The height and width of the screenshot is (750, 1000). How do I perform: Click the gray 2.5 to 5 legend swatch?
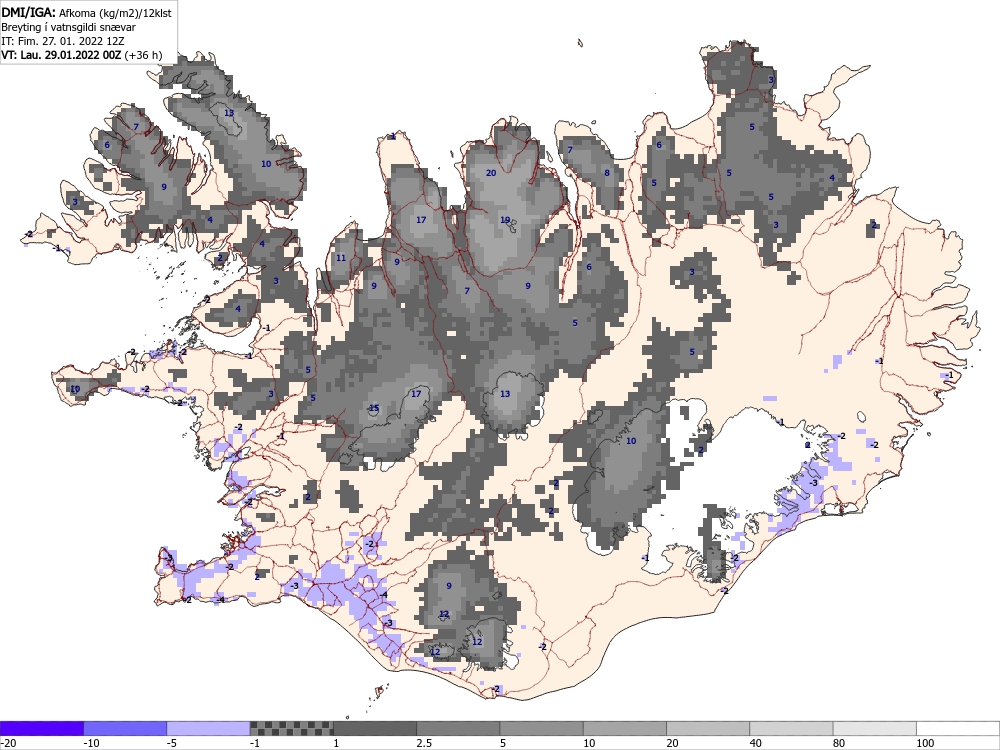459,728
